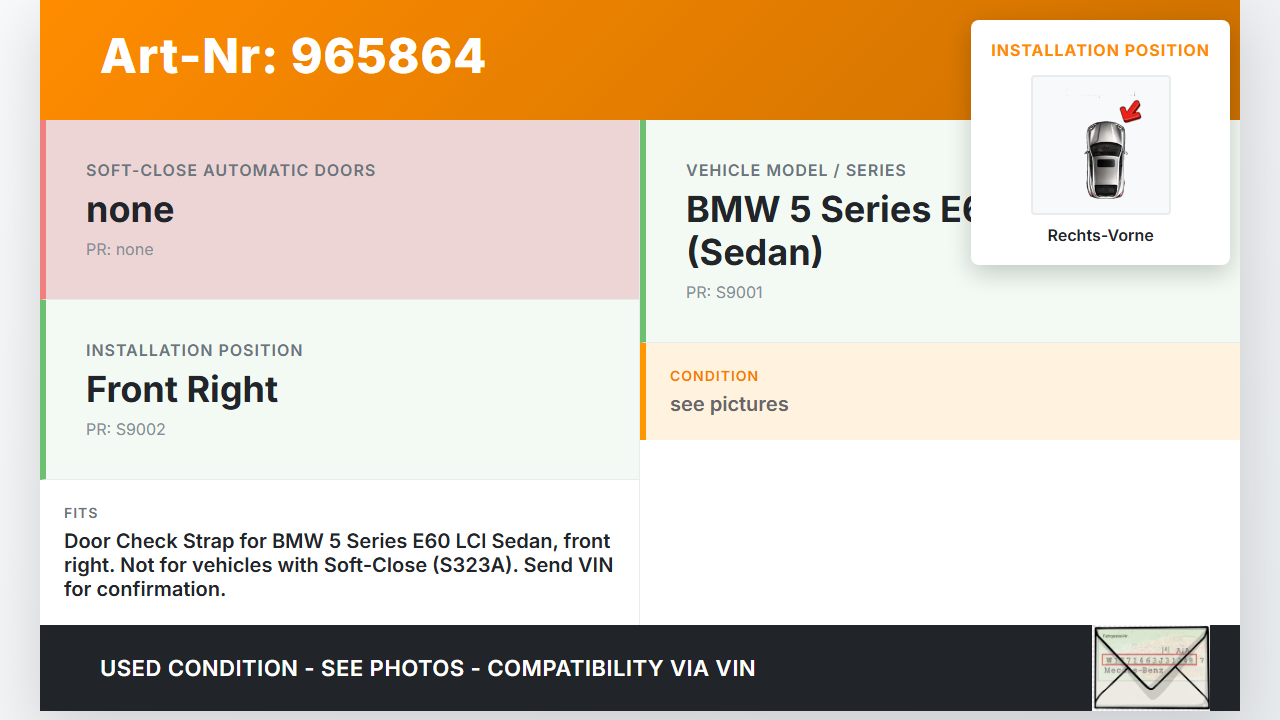Click the door check strap fits description
1280x720 pixels.
[338, 565]
